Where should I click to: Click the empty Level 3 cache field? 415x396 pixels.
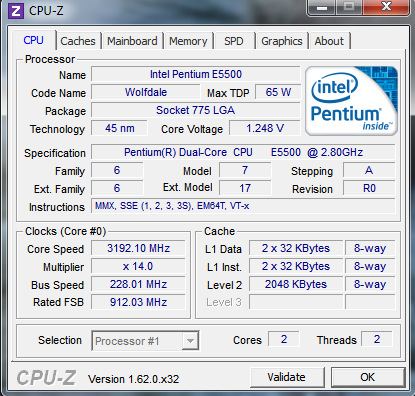[x=296, y=302]
